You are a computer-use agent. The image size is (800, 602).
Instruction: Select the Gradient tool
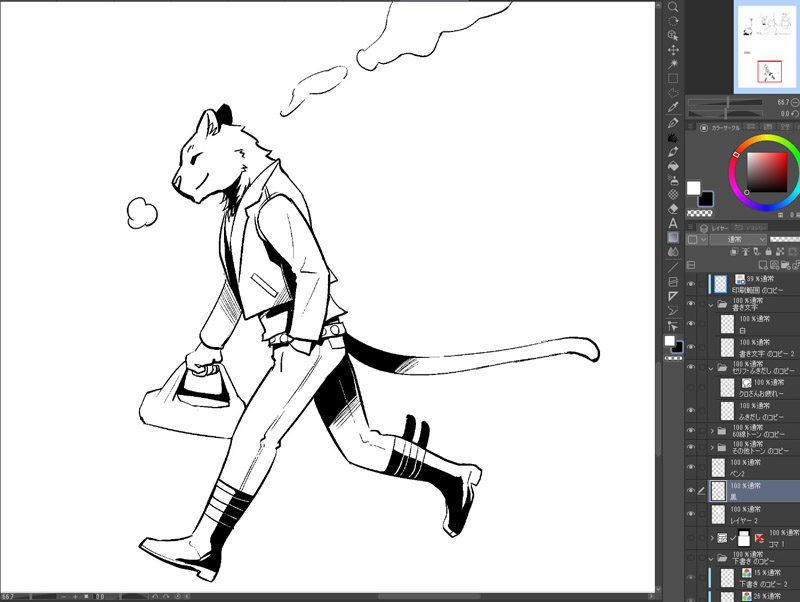tap(673, 237)
